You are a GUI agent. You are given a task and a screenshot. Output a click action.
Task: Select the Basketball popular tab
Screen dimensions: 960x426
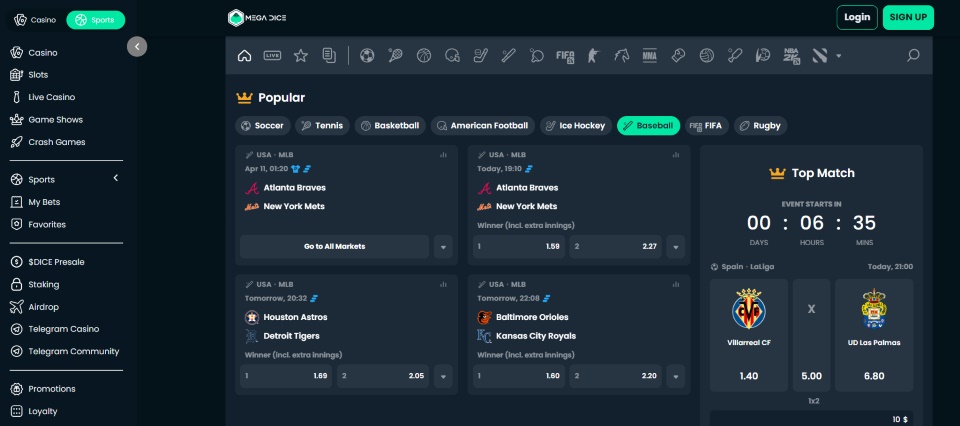[x=390, y=125]
